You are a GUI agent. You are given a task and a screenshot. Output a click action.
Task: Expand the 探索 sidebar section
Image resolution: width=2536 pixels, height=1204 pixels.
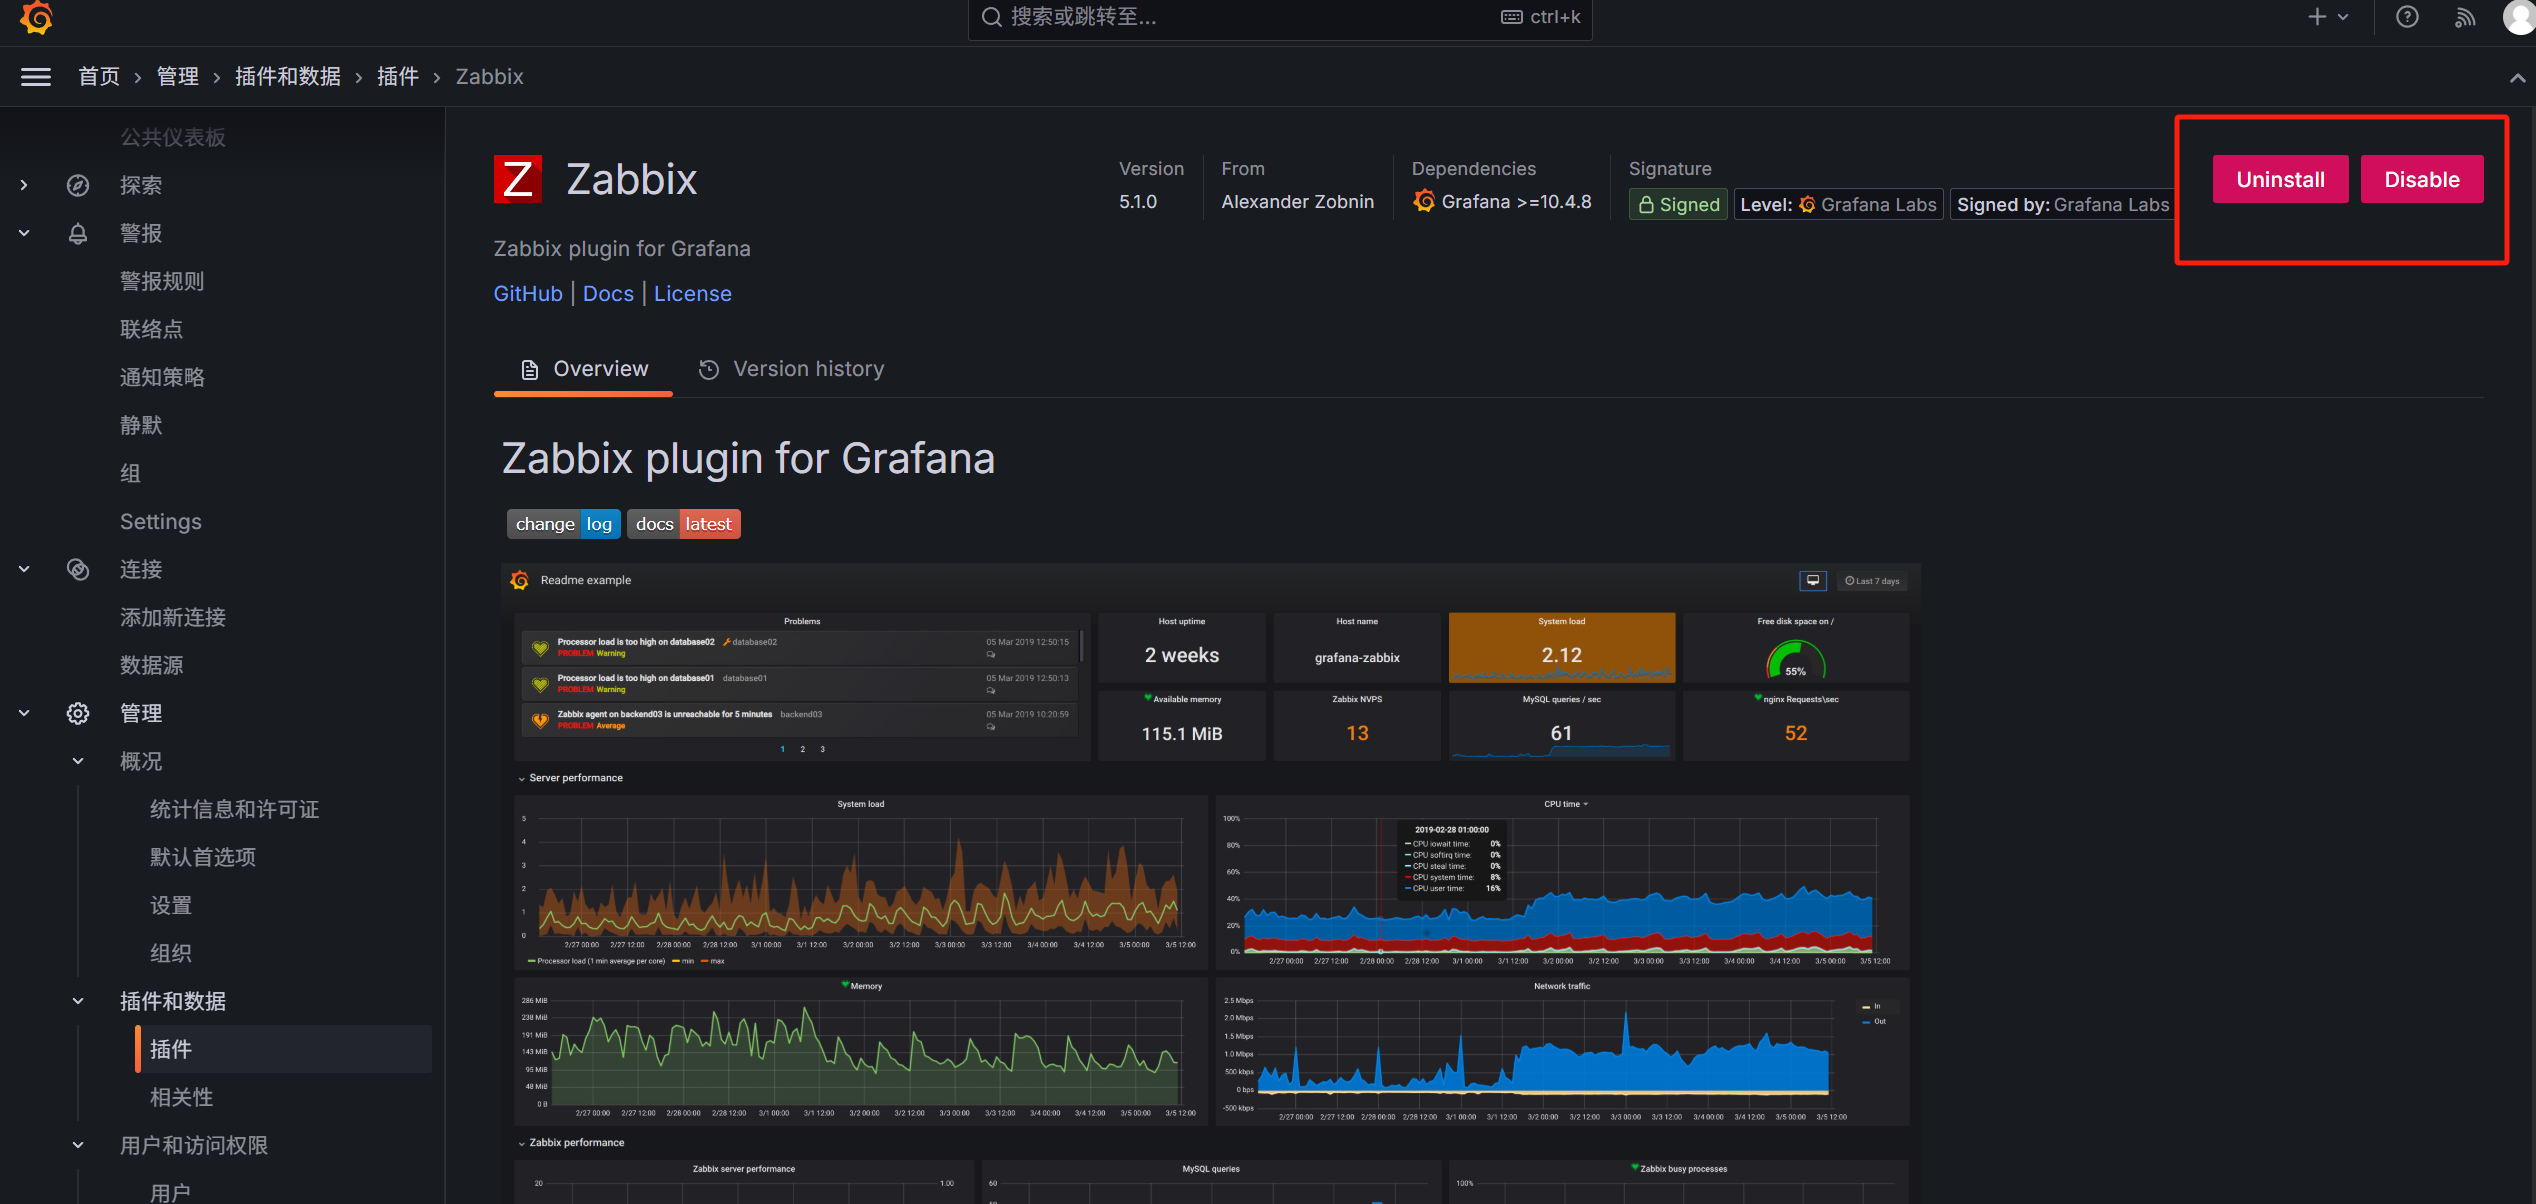24,185
